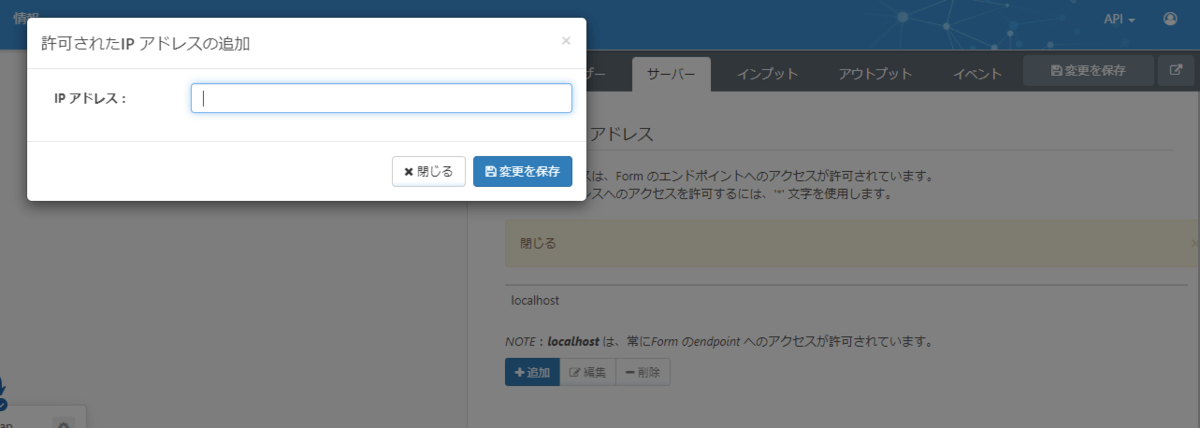Open the API dropdown in the header
Viewport: 1200px width, 428px height.
coord(1118,19)
